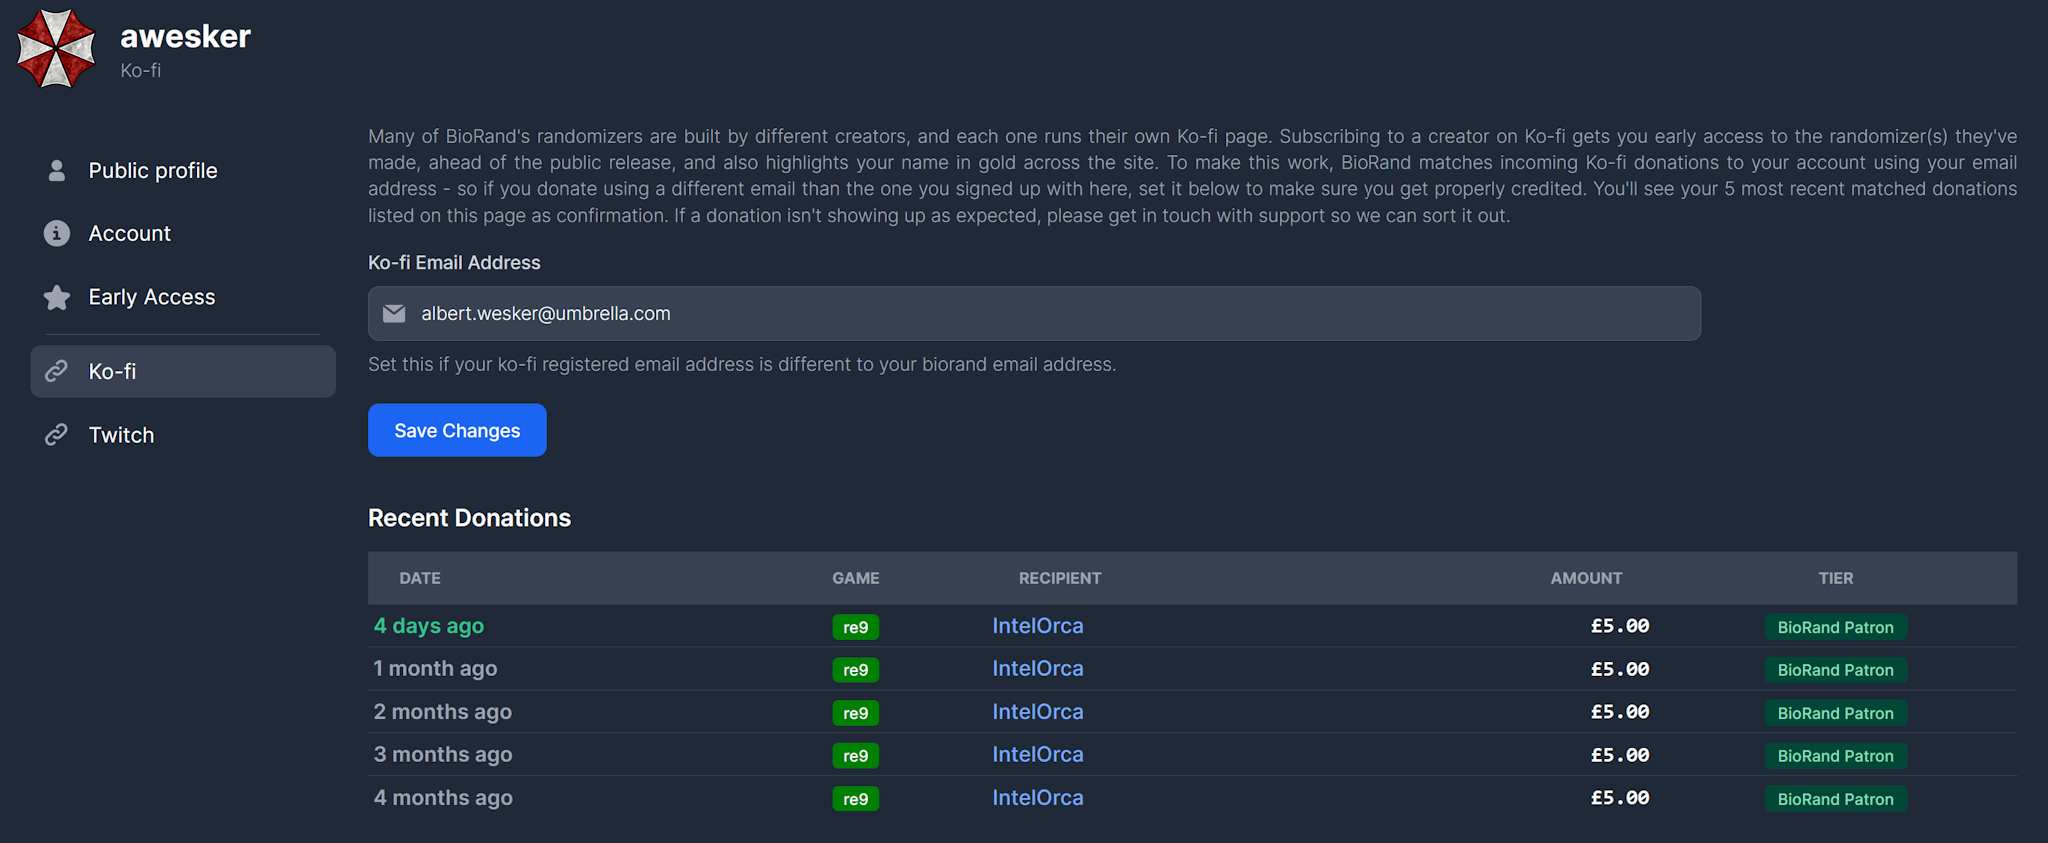Screen dimensions: 2048x843
Task: Open IntelOrca link in 2 months ago row
Action: click(1038, 712)
